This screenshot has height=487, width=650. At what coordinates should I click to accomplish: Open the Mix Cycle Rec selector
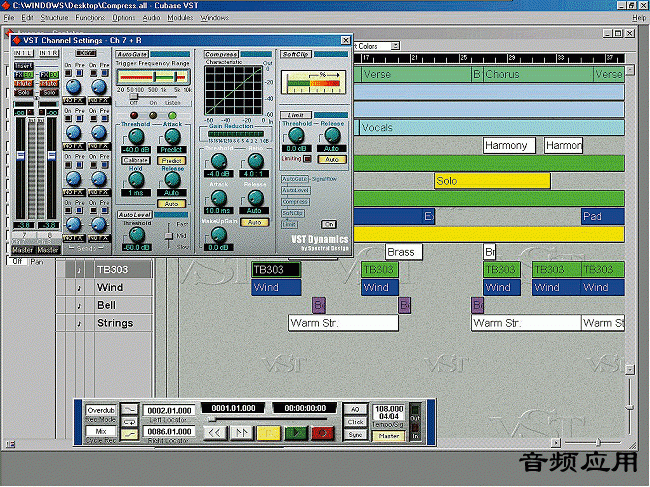(x=101, y=431)
